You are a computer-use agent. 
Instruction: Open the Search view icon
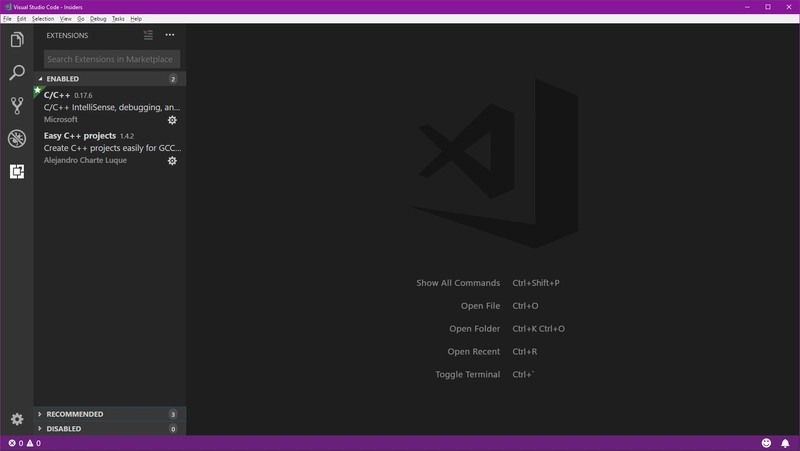pyautogui.click(x=16, y=73)
